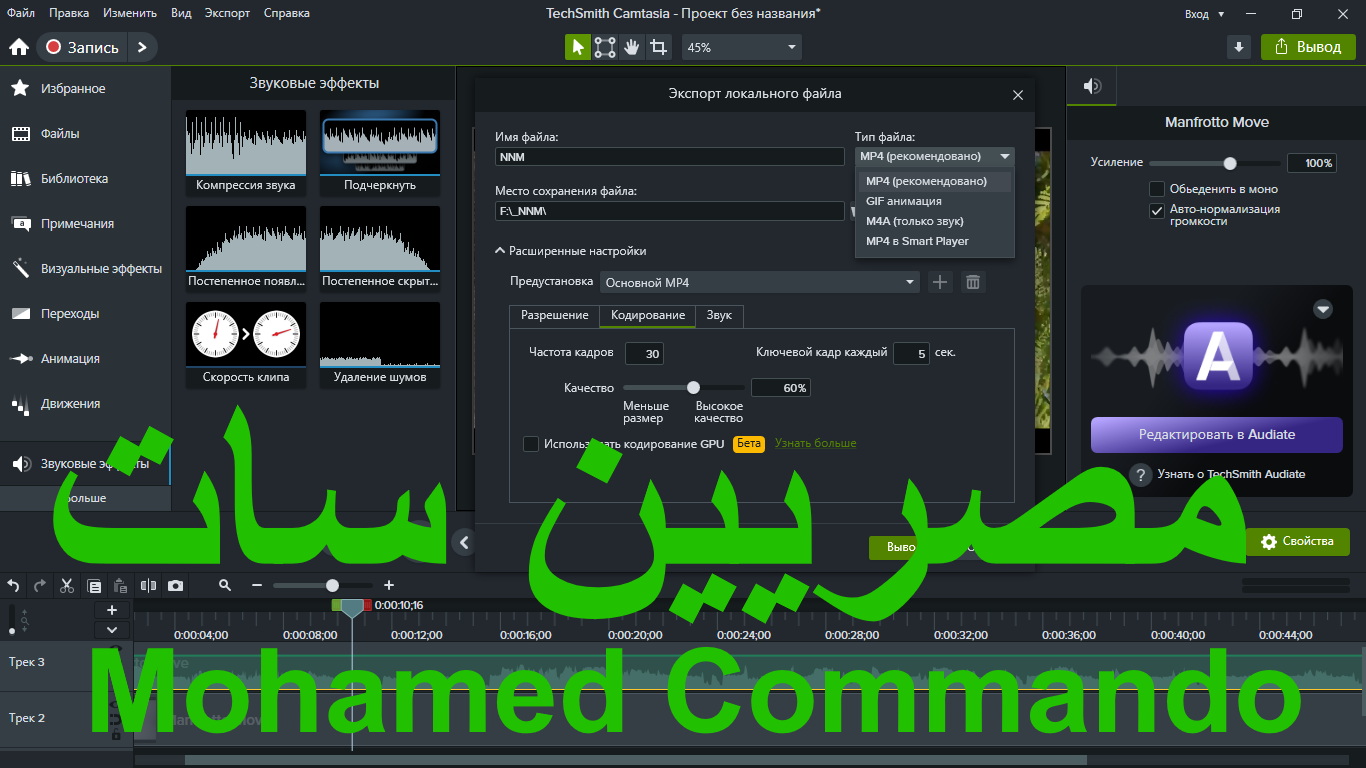Open the canvas zoom 45% dropdown
This screenshot has width=1366, height=768.
pos(742,47)
